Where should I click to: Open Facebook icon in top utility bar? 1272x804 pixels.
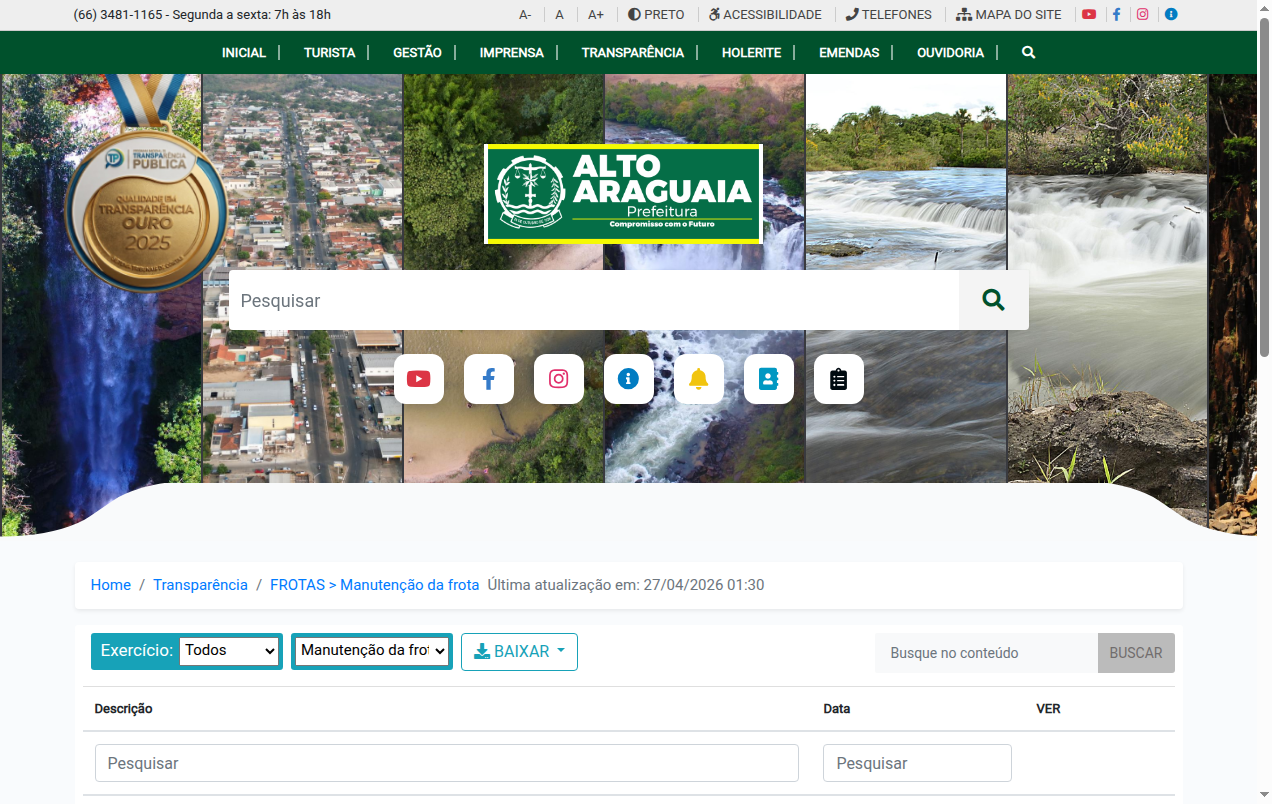1116,15
